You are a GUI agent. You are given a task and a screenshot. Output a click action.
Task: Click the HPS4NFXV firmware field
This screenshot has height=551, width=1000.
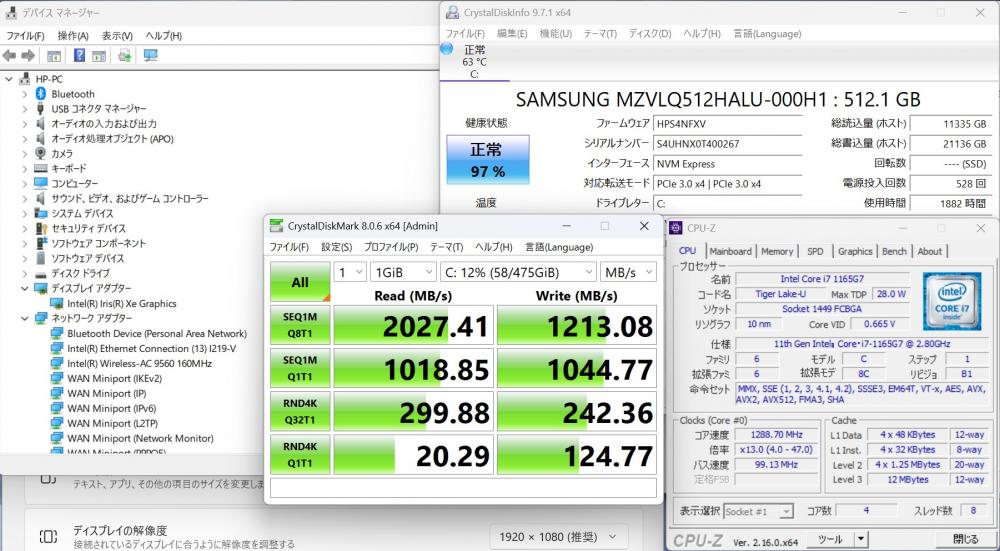pos(728,124)
